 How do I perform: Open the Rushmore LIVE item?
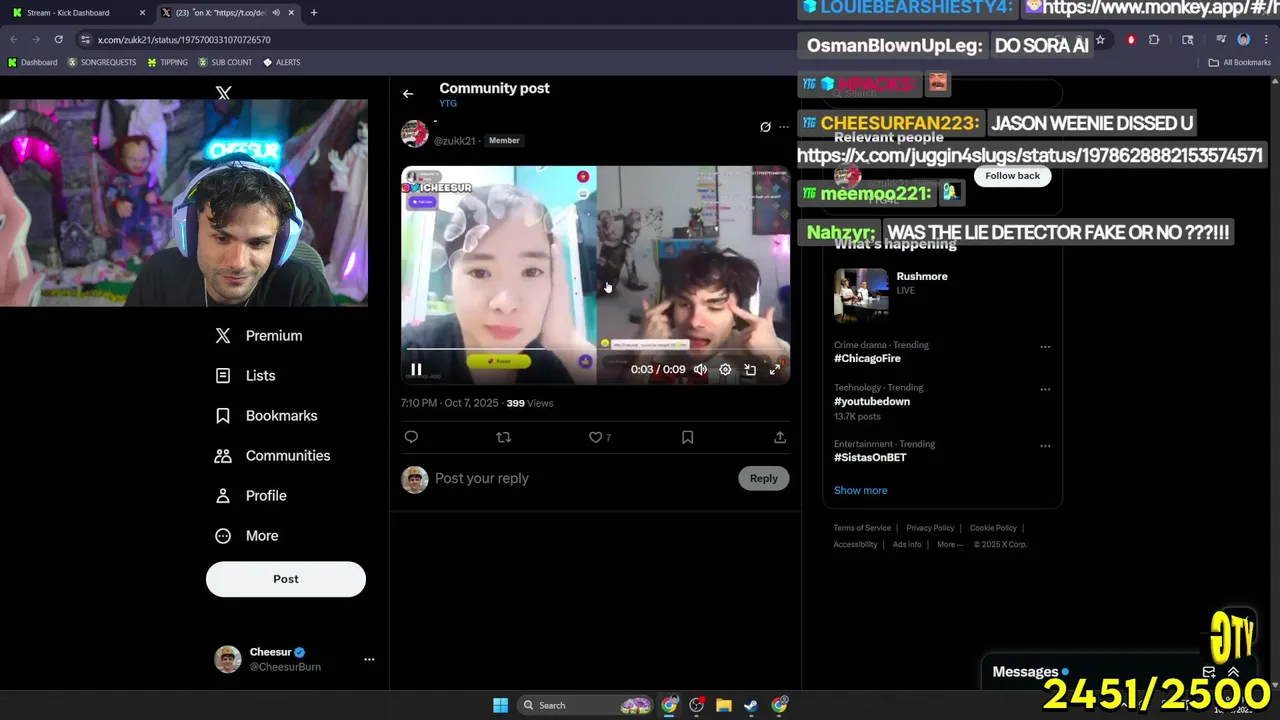coord(942,295)
